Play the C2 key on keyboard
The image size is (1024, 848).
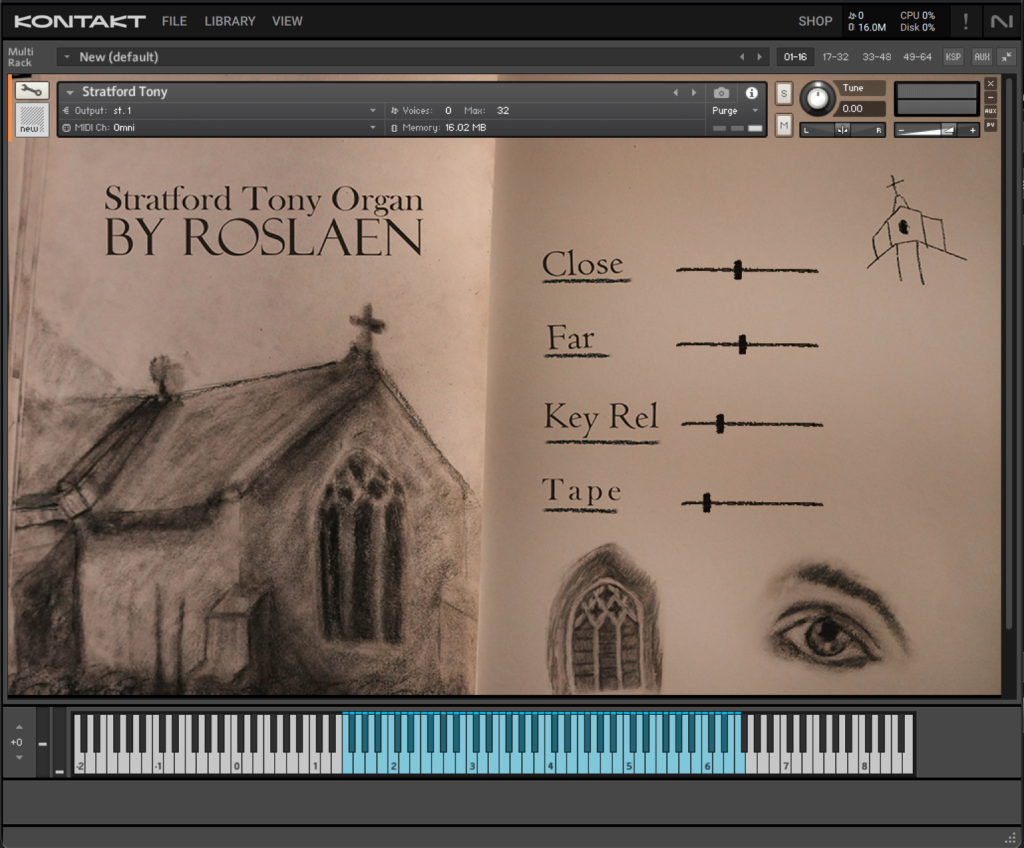tap(394, 758)
